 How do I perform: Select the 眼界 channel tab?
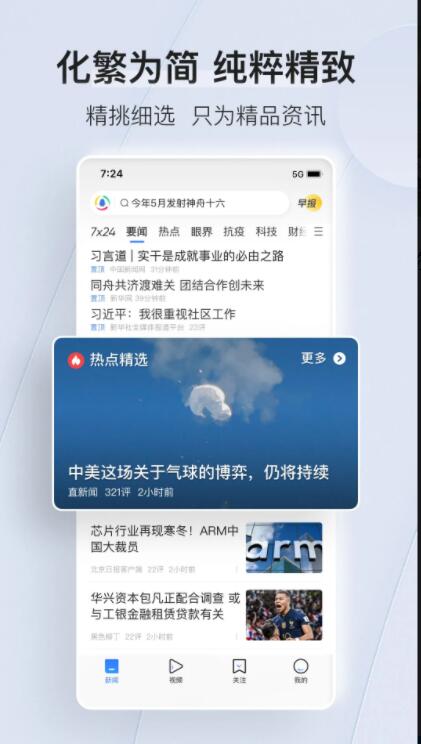click(202, 232)
